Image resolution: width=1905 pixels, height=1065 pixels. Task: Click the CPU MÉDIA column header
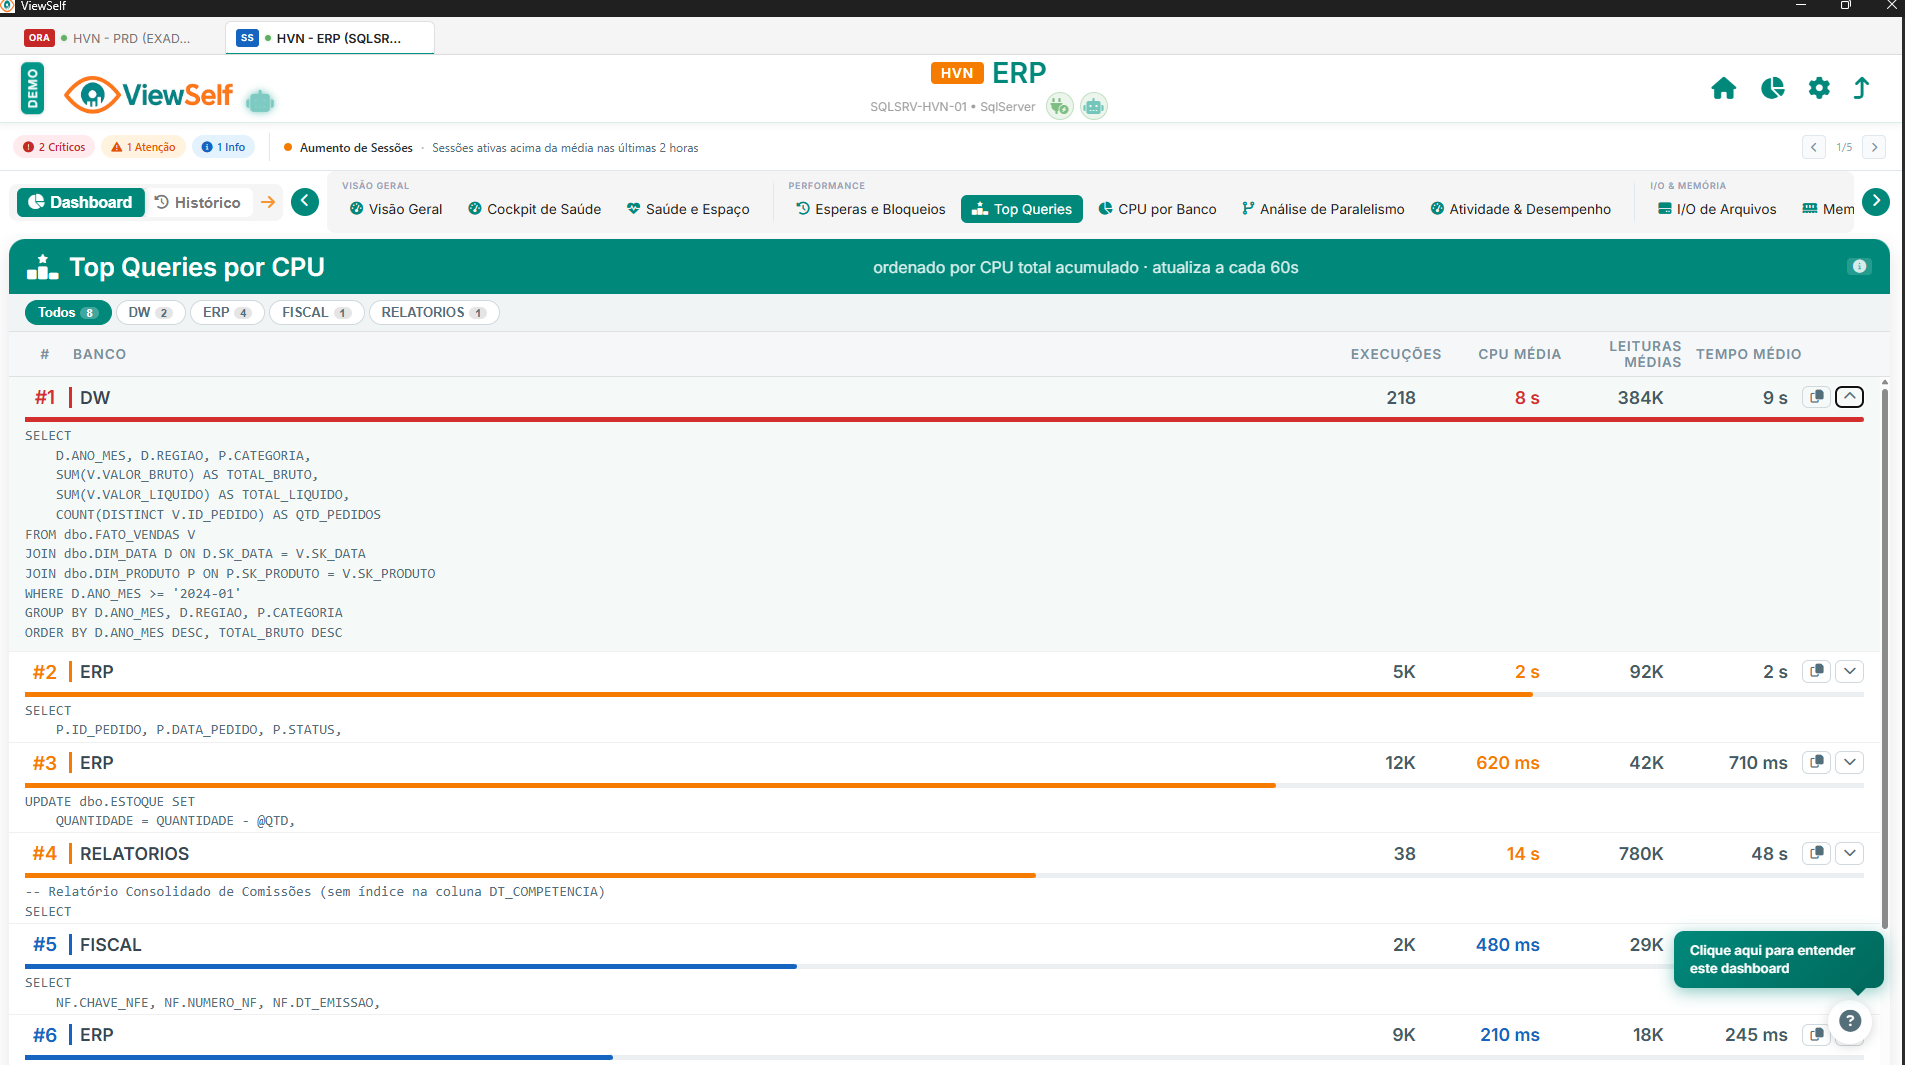[1519, 354]
